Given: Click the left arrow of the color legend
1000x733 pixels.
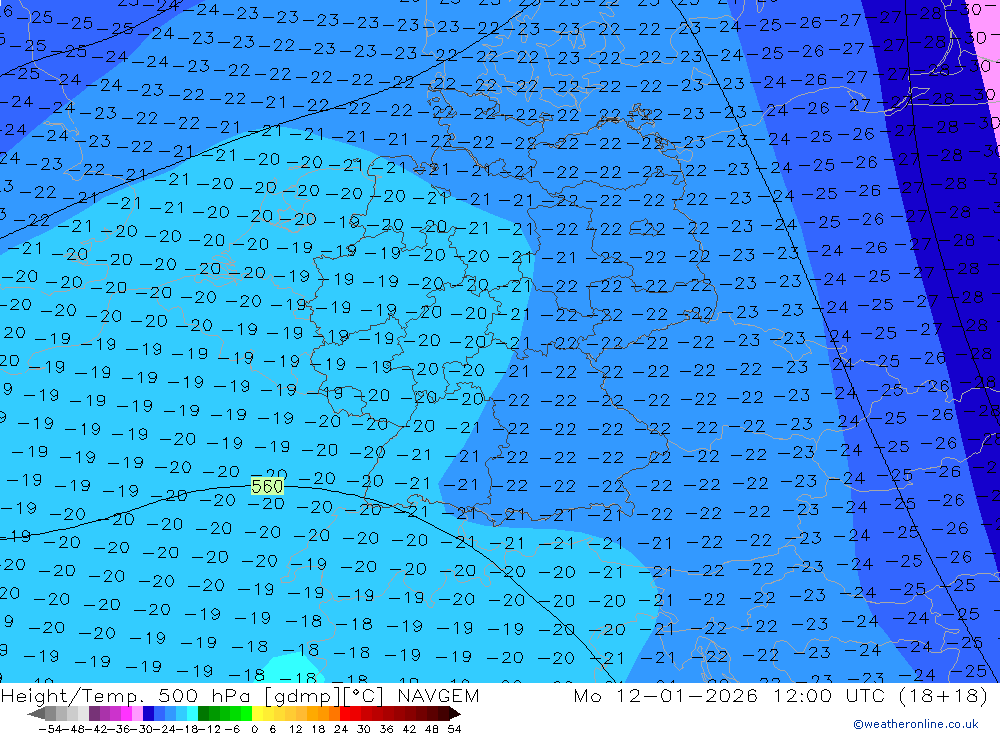Looking at the screenshot, I should click(36, 713).
